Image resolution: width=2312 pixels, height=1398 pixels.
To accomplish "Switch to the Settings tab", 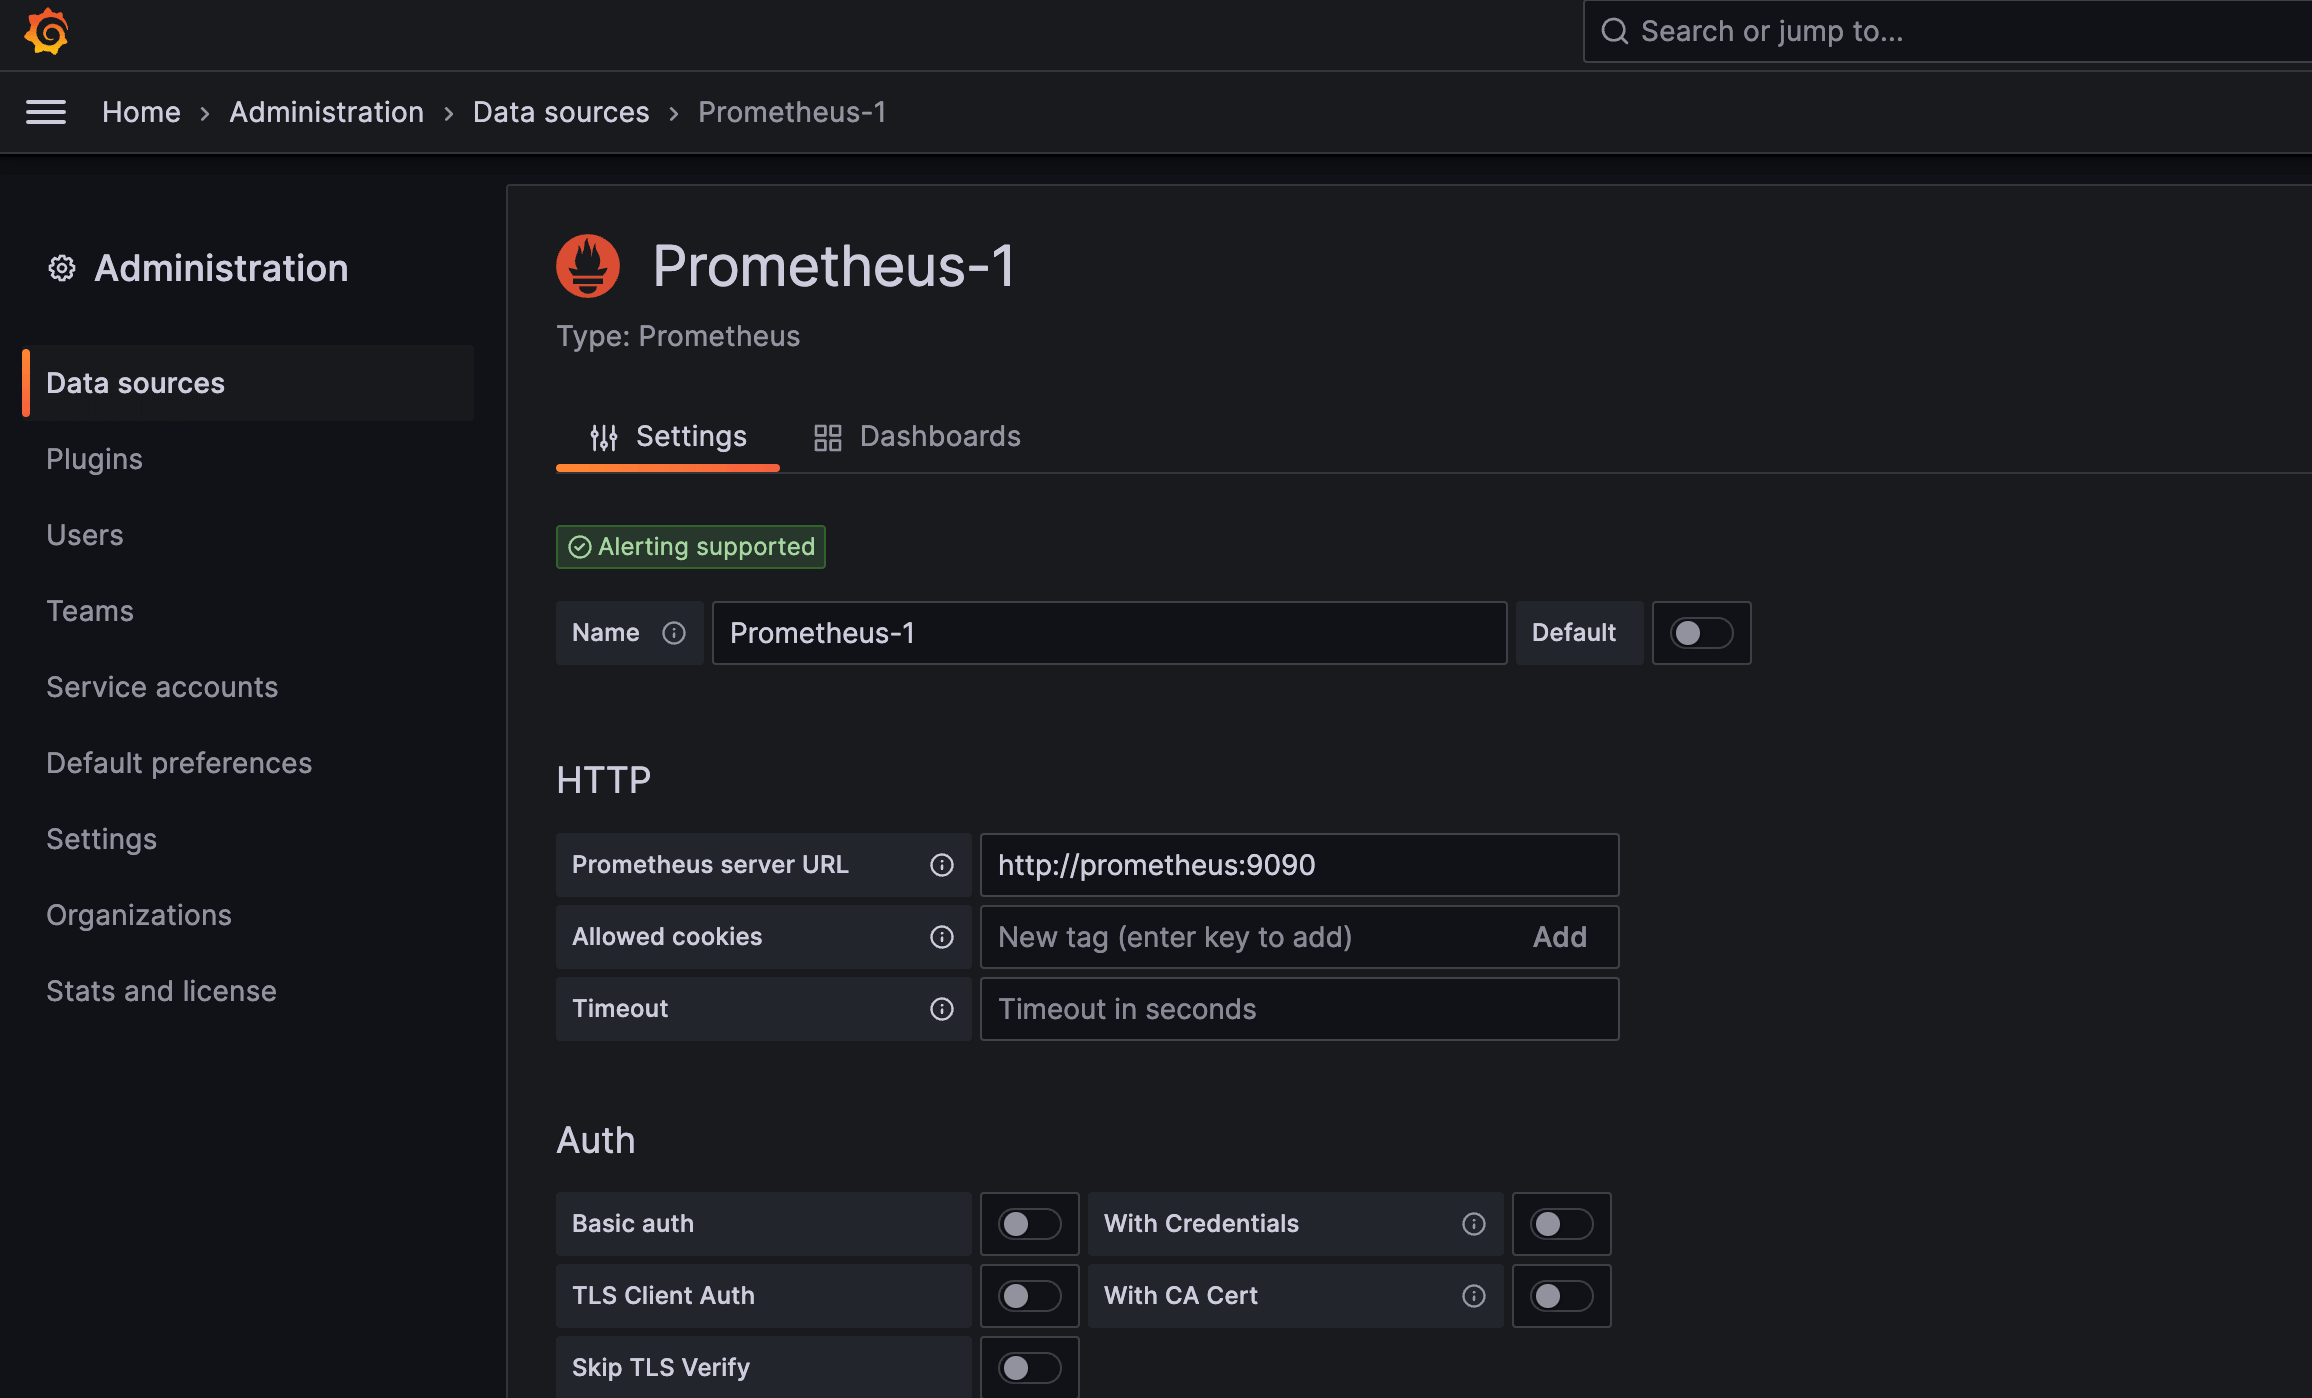I will 668,437.
